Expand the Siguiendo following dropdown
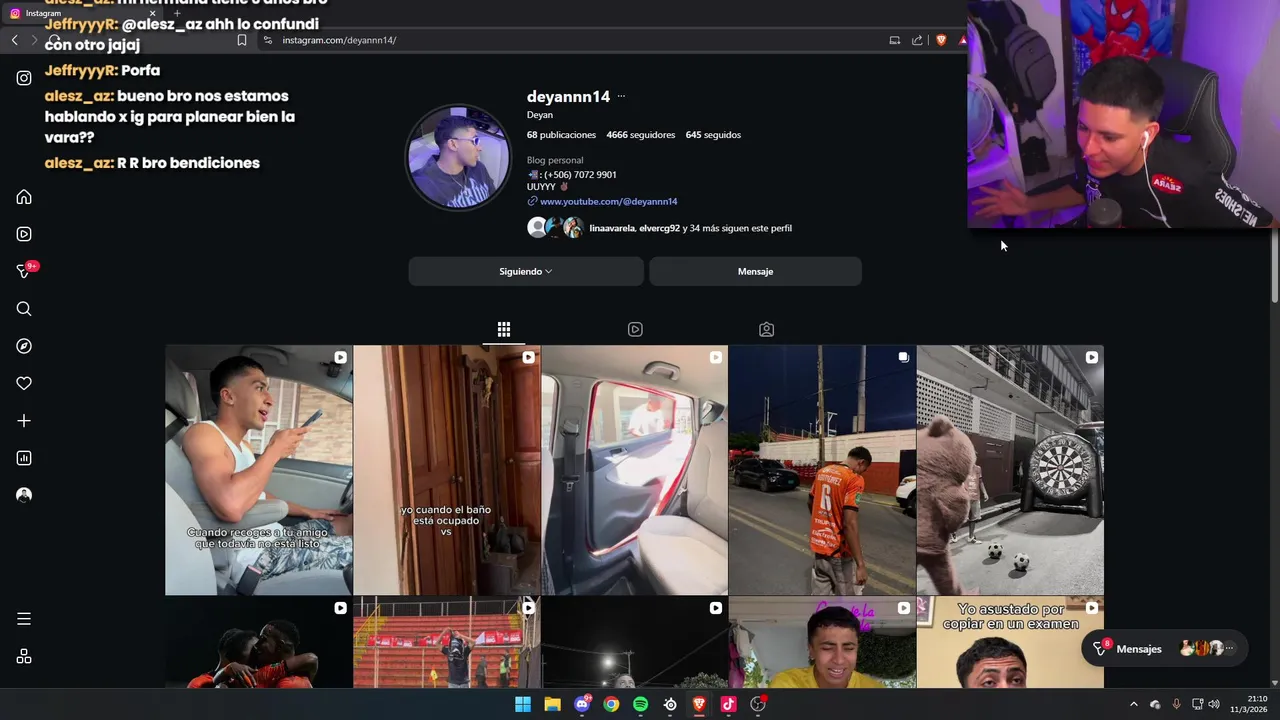The width and height of the screenshot is (1280, 720). pos(526,271)
